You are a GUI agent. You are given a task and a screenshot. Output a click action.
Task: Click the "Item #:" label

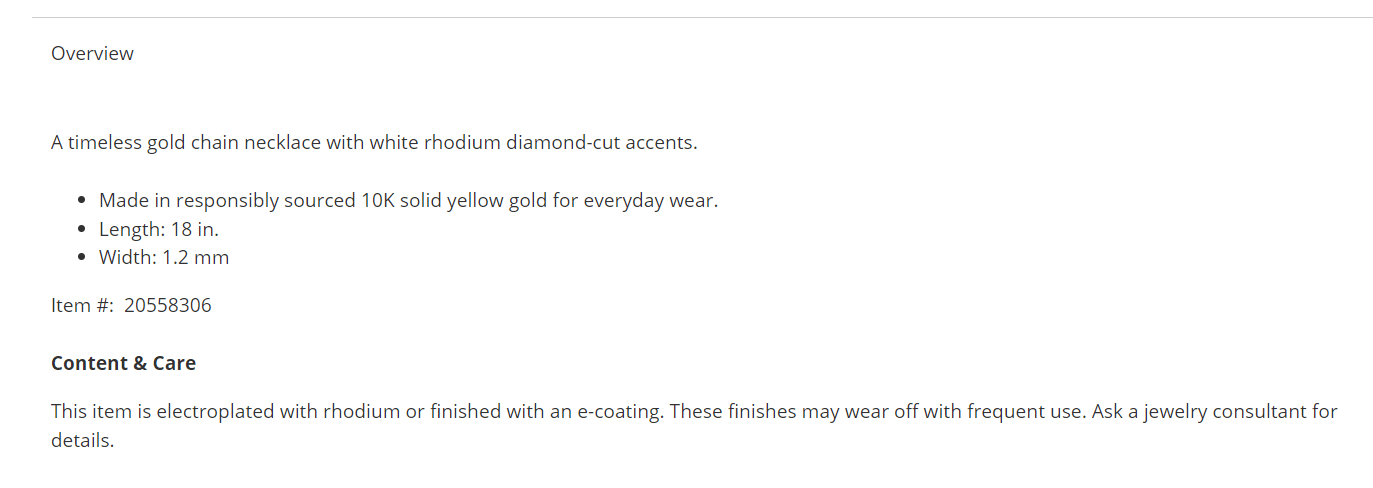(82, 305)
